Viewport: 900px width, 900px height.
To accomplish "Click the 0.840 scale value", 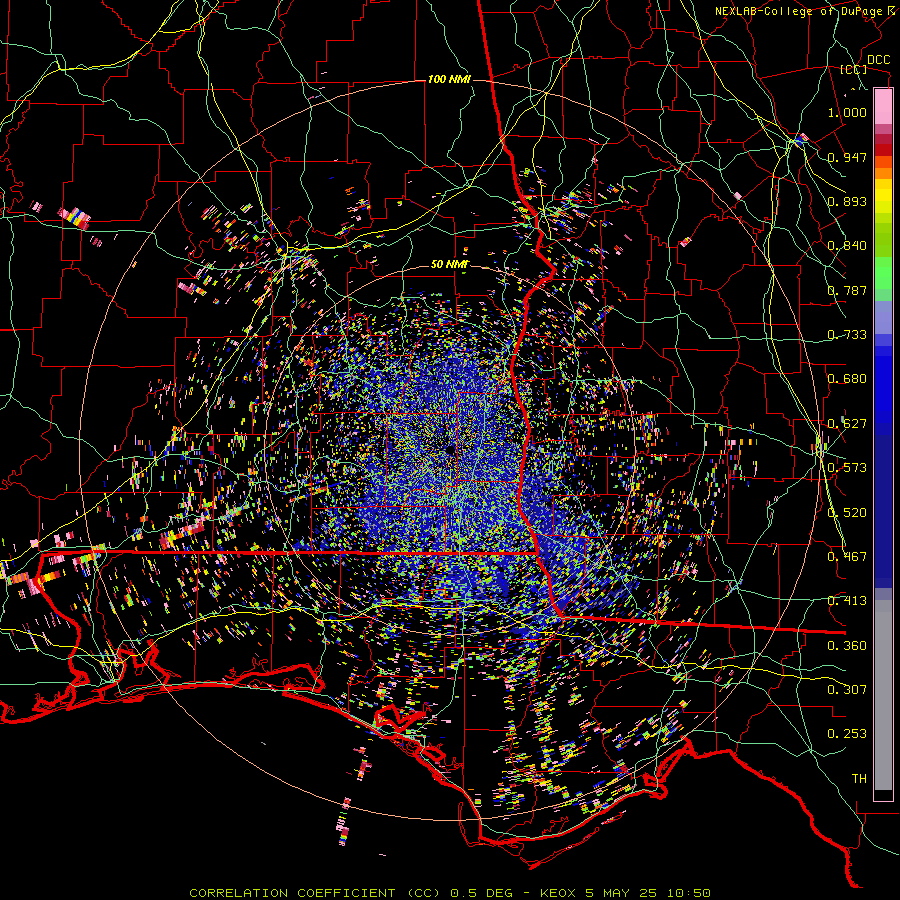I will coord(847,246).
